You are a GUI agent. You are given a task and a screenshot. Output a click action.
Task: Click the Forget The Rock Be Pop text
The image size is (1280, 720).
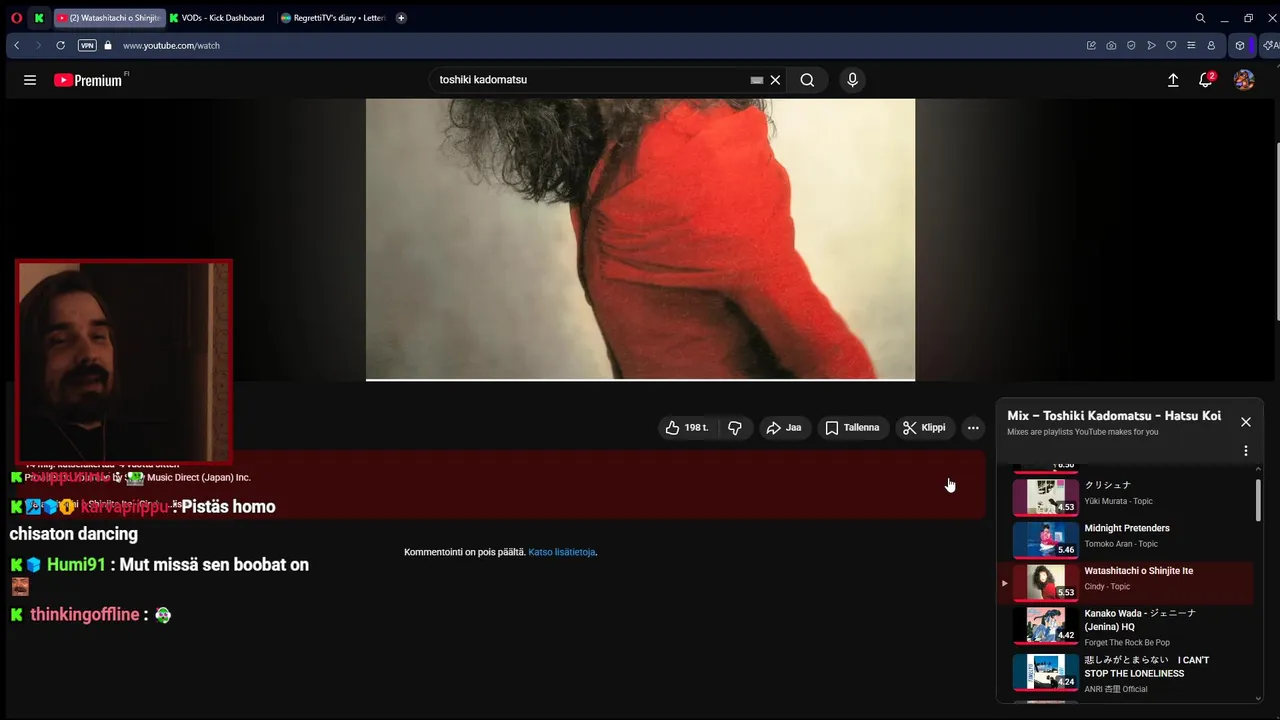(x=1127, y=643)
